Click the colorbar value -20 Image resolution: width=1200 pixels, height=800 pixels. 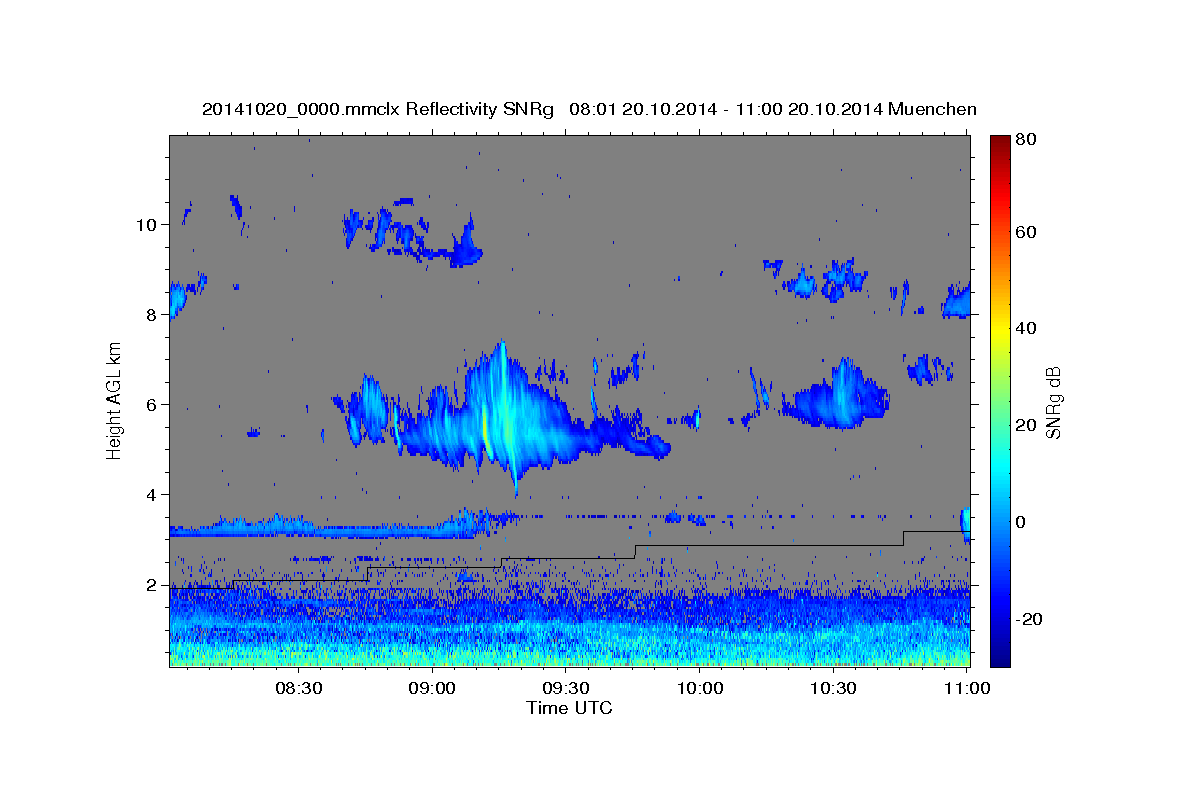click(1028, 619)
